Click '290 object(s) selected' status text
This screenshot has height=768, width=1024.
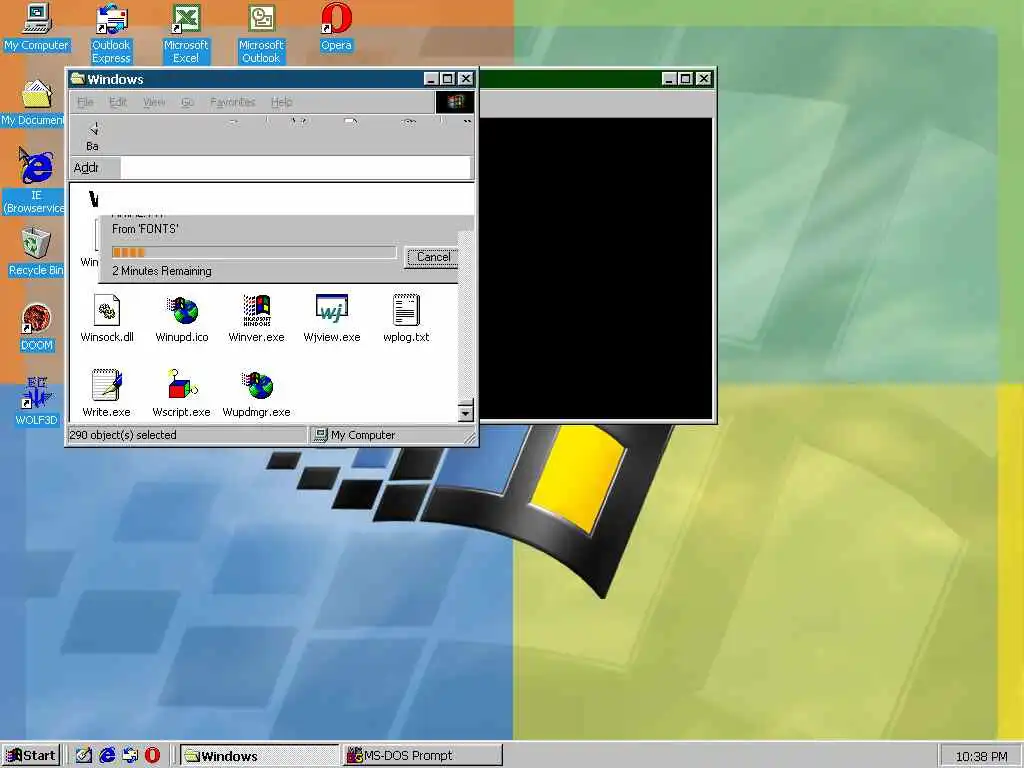pyautogui.click(x=122, y=435)
